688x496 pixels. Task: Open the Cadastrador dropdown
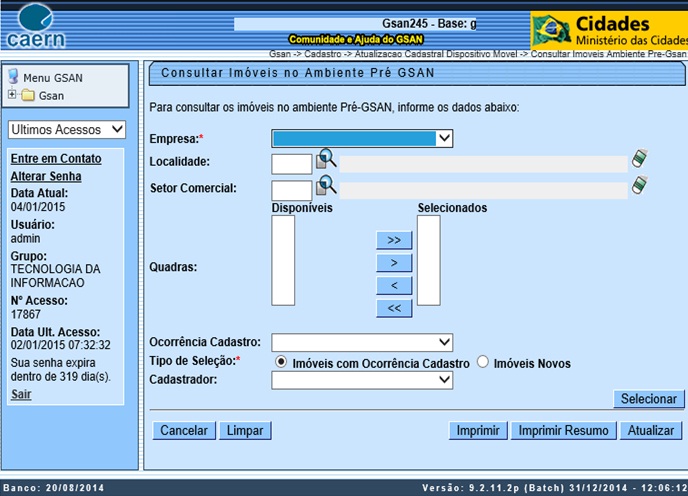(x=362, y=380)
